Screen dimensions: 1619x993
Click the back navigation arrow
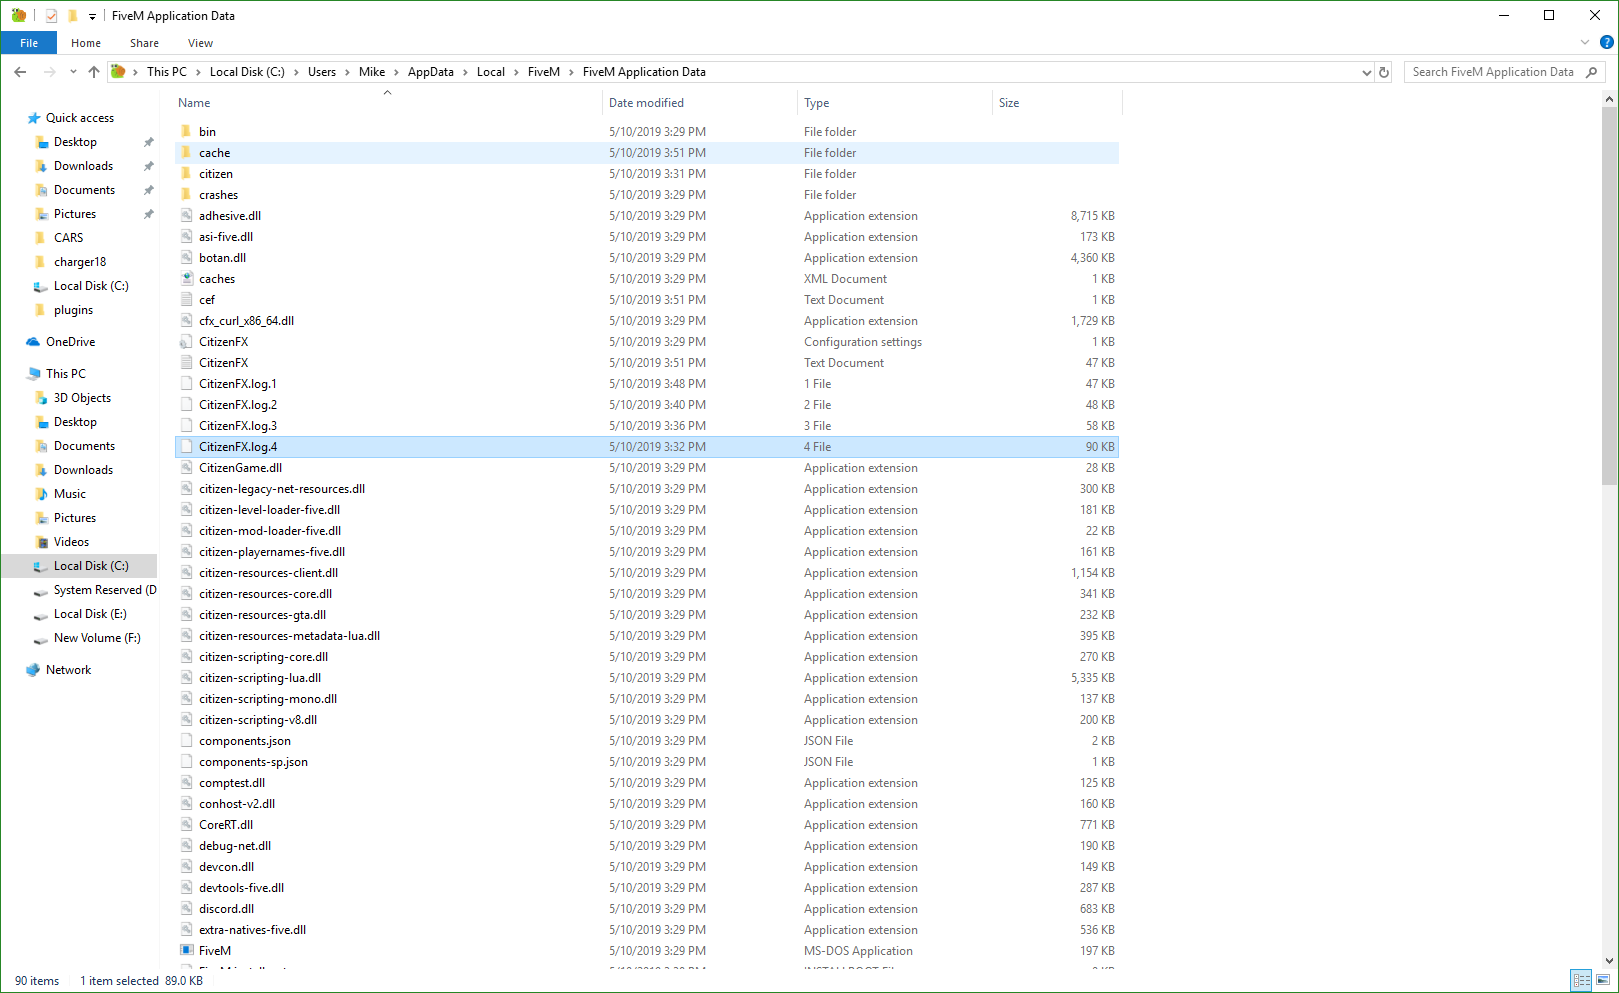coord(20,71)
